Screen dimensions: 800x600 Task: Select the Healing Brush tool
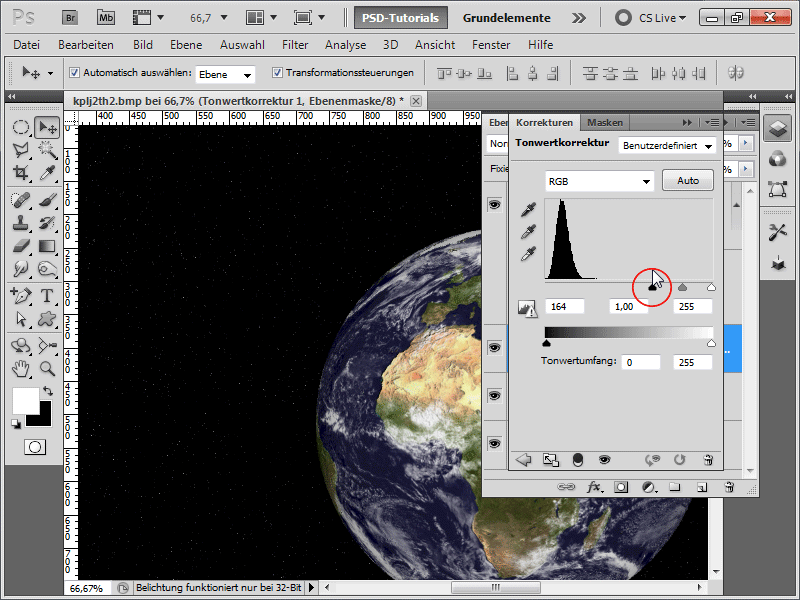(x=20, y=200)
